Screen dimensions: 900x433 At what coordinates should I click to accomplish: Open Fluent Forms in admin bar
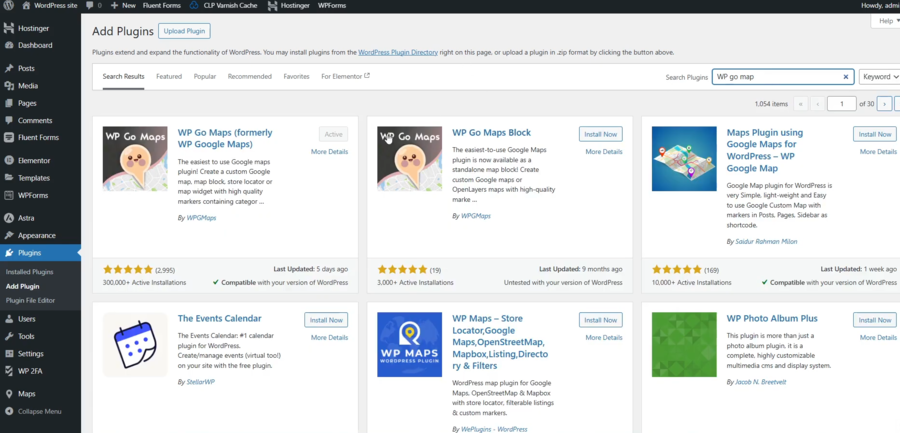tap(161, 5)
